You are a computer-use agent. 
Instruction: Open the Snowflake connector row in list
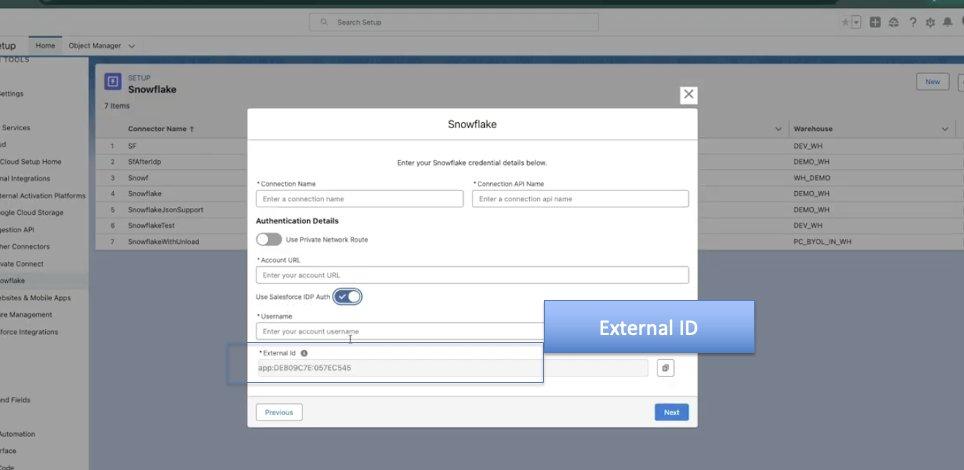pyautogui.click(x=145, y=193)
